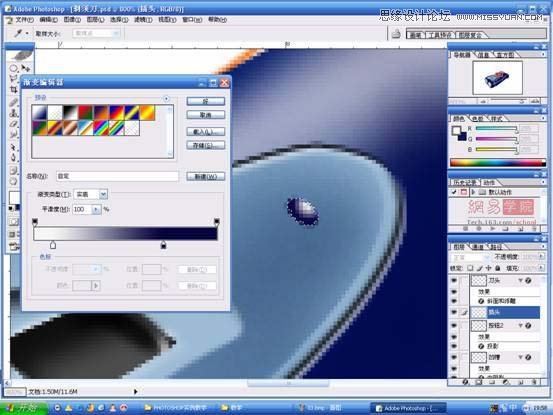Open the 文件 menu
The height and width of the screenshot is (415, 553).
click(x=24, y=19)
